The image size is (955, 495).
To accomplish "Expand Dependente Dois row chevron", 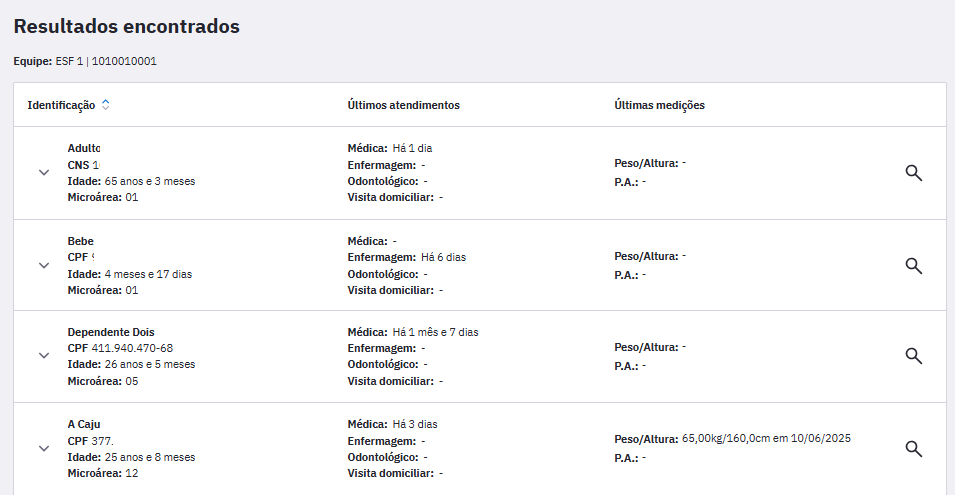I will (x=44, y=355).
